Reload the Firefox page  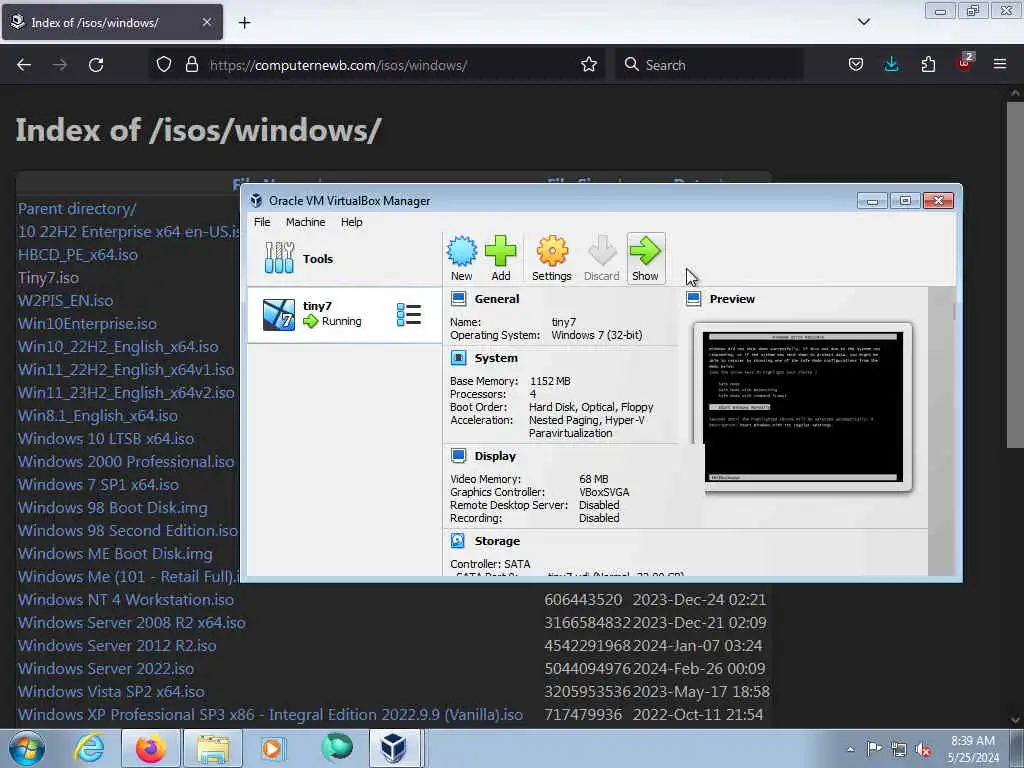(x=96, y=65)
